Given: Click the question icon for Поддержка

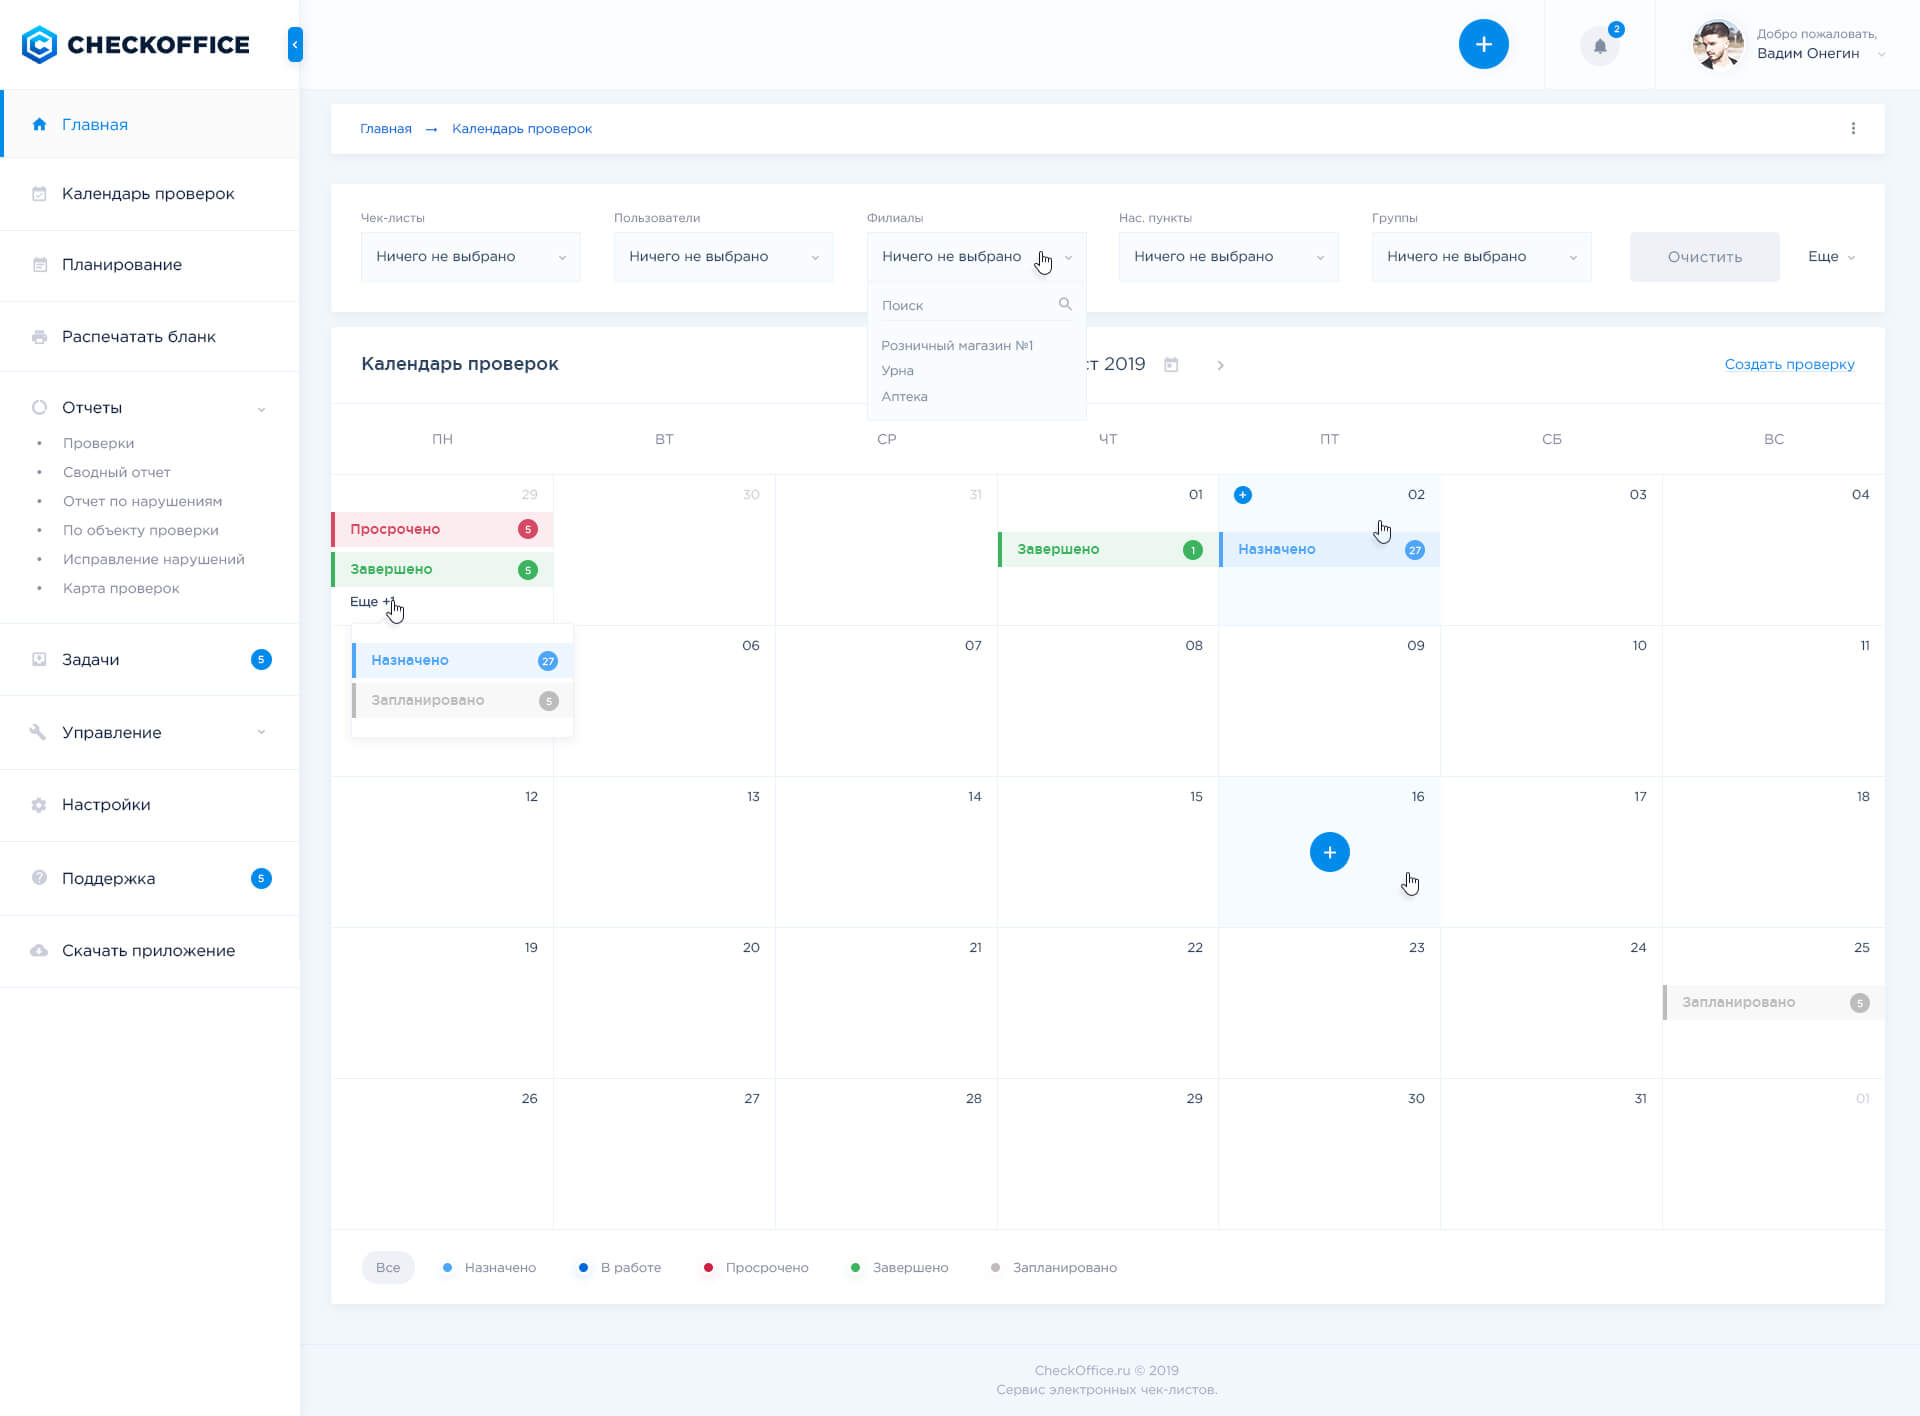Looking at the screenshot, I should coord(39,878).
